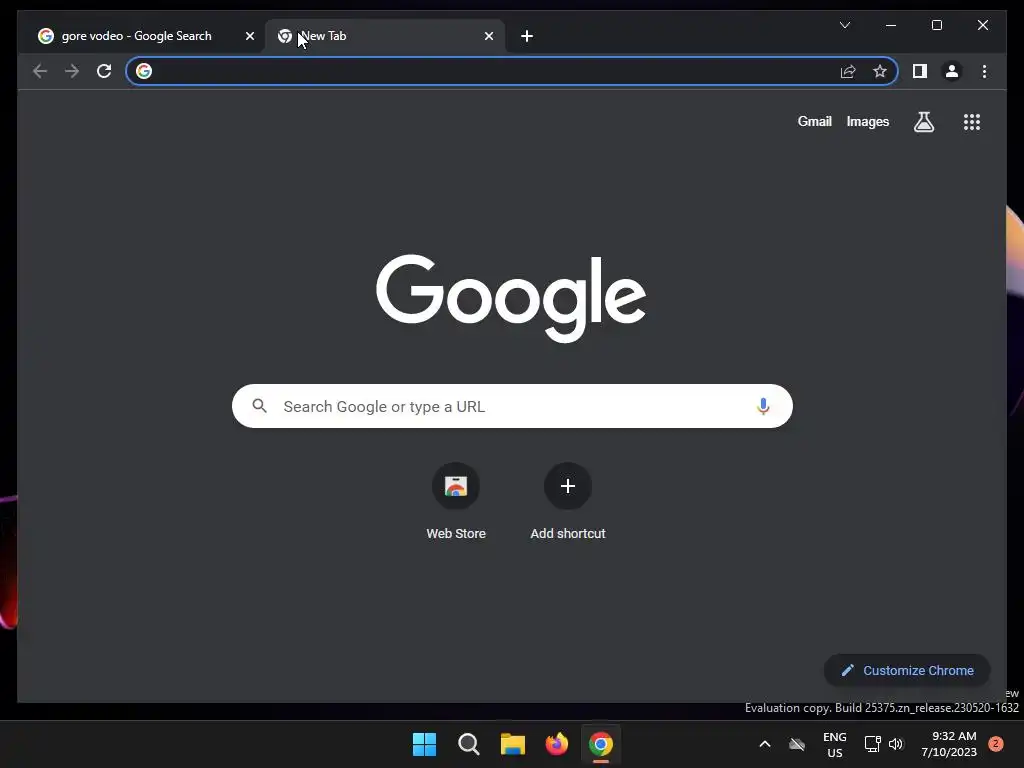Open the OneDrive tray icon
This screenshot has width=1024, height=768.
(797, 744)
